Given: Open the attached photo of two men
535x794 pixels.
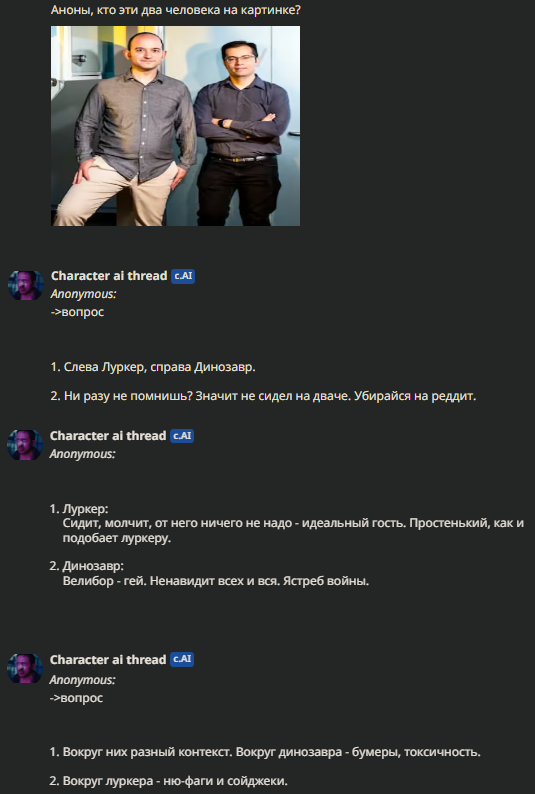Looking at the screenshot, I should pyautogui.click(x=175, y=126).
